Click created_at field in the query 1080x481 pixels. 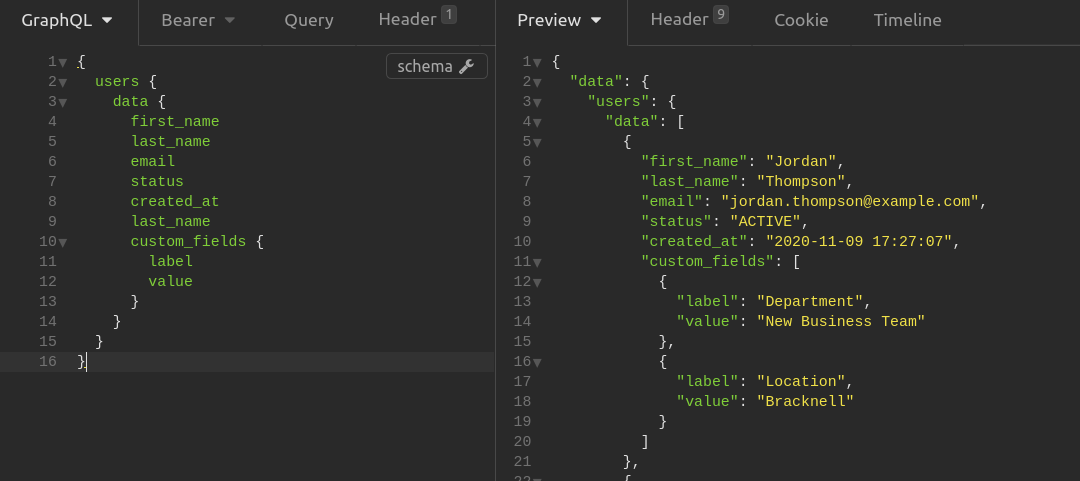point(175,202)
